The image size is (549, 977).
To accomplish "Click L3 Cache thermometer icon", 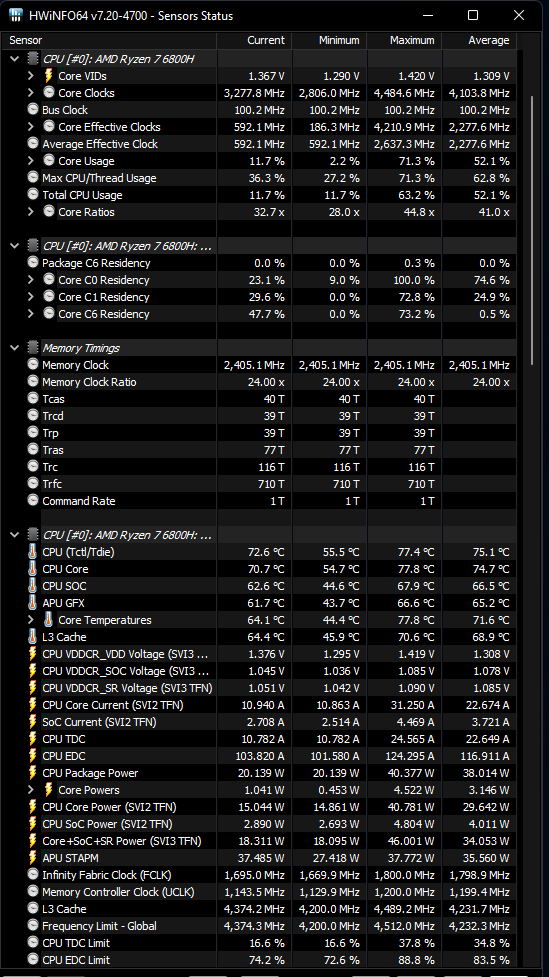I will (x=33, y=637).
